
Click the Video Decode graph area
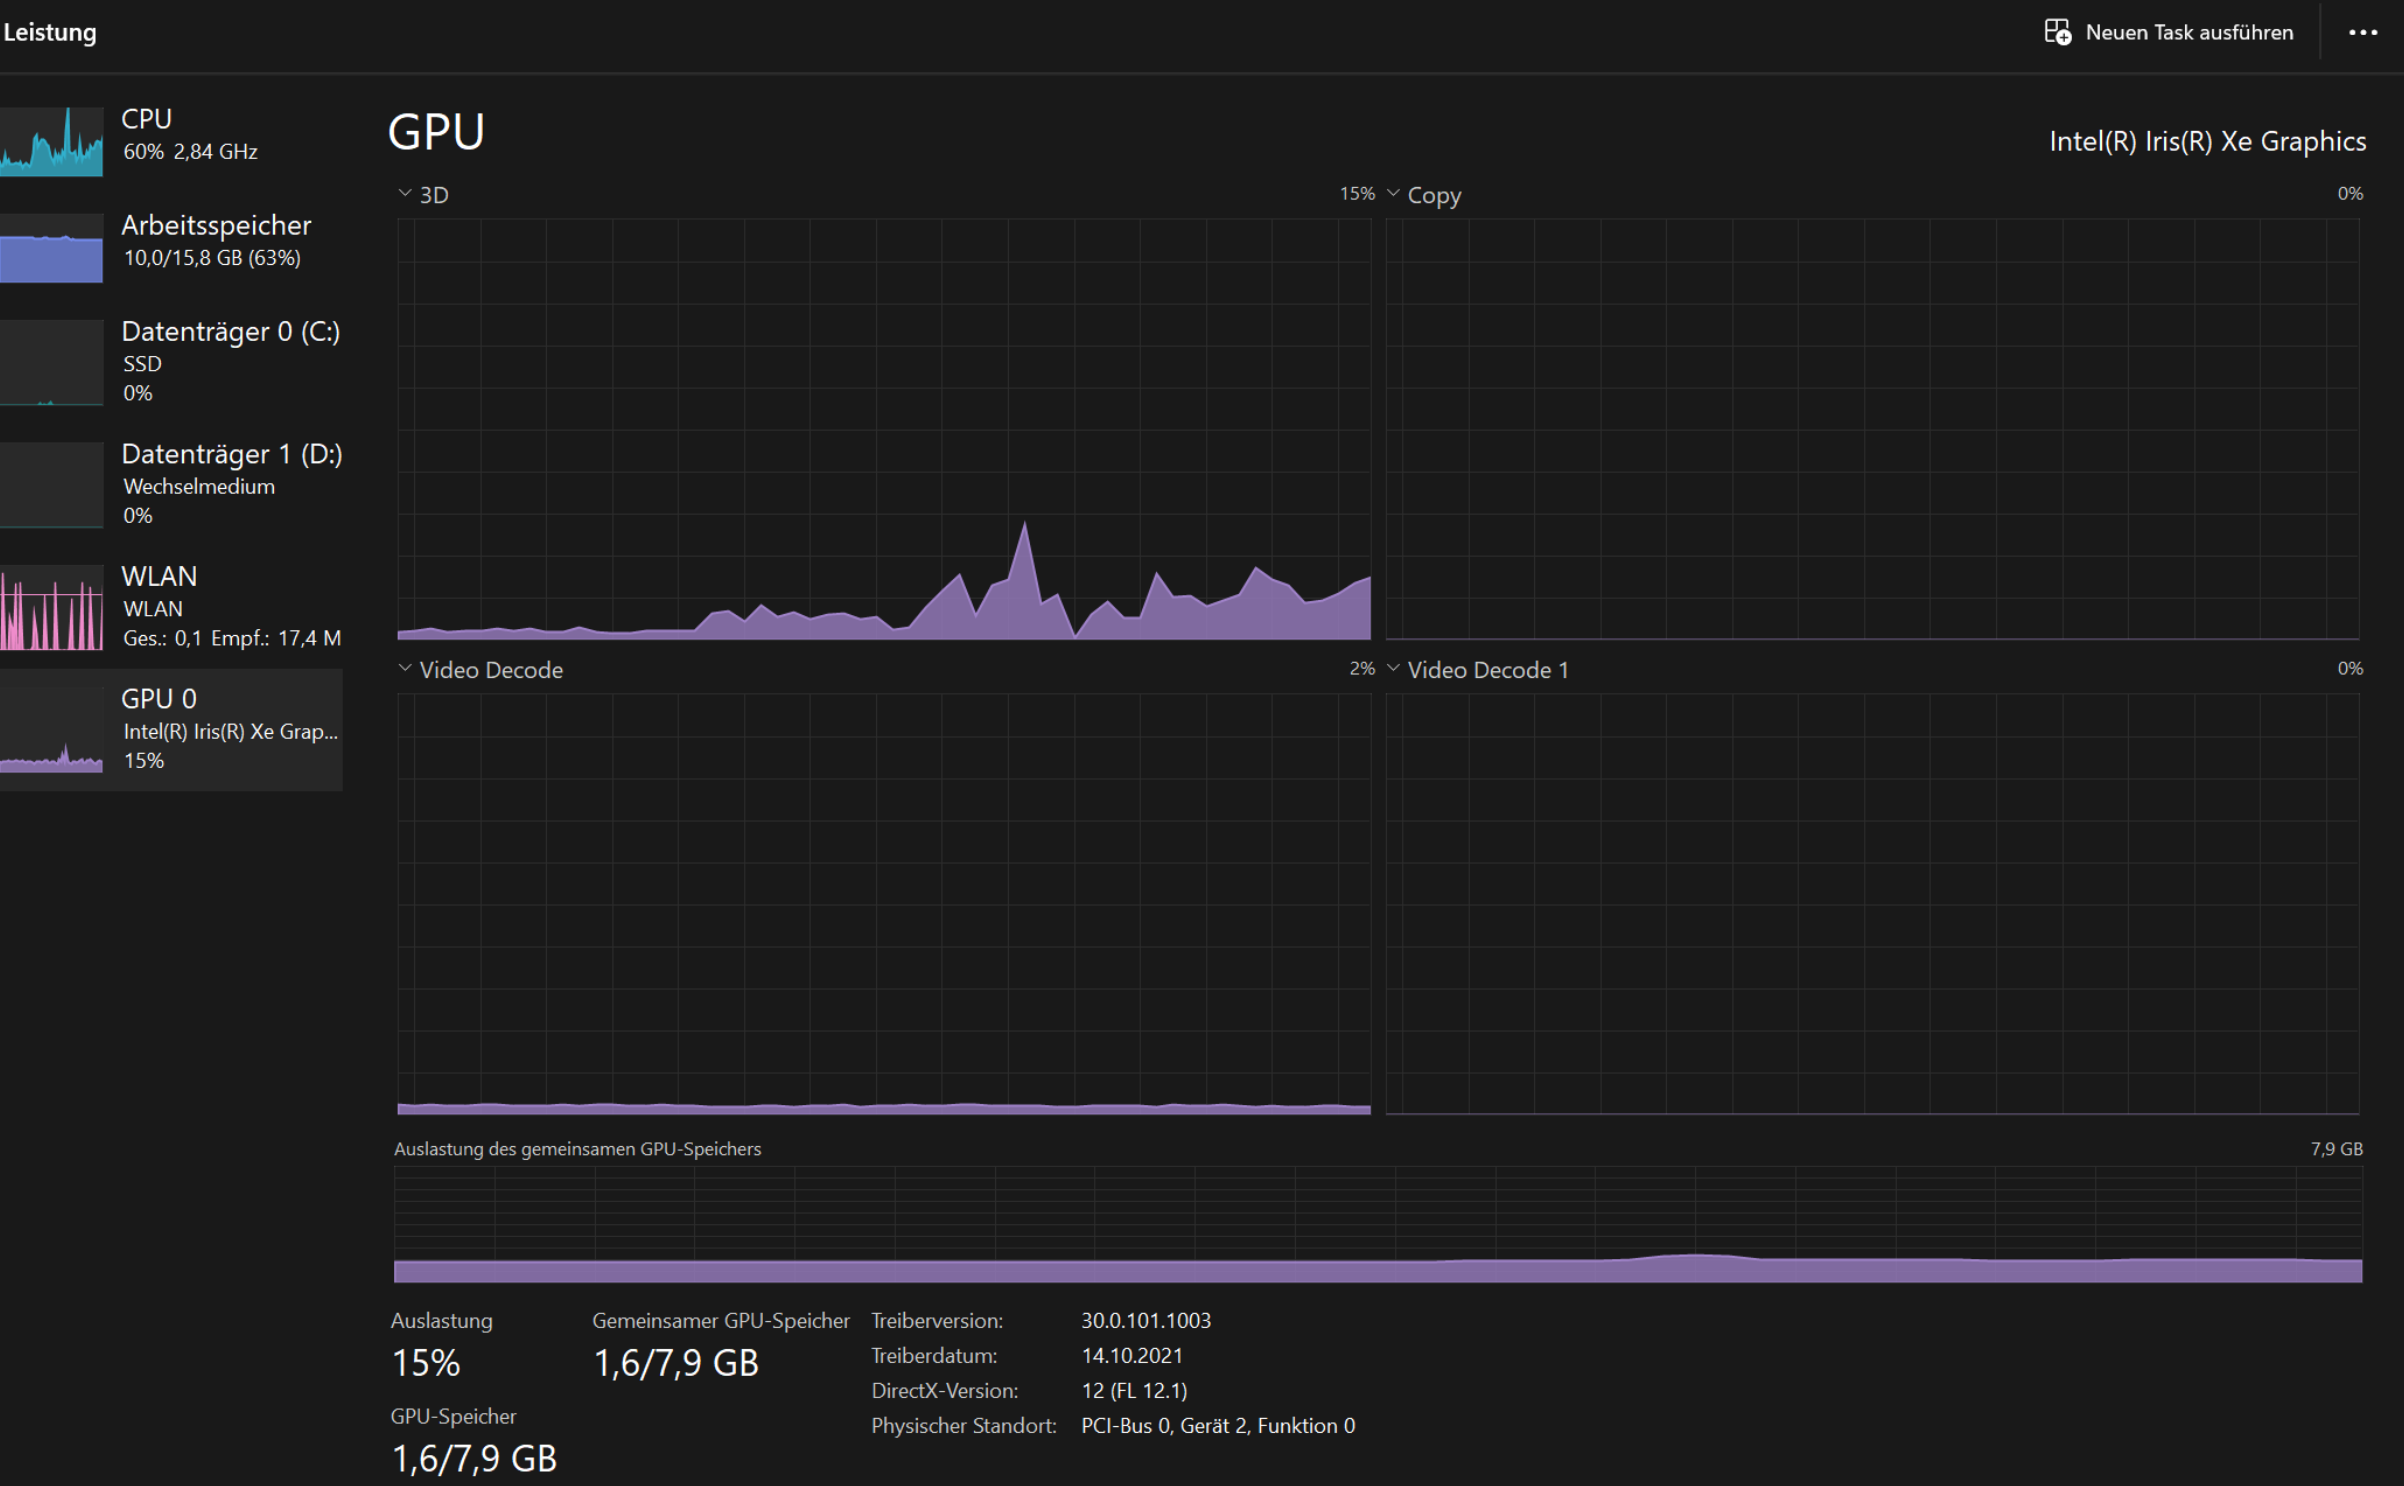click(883, 903)
